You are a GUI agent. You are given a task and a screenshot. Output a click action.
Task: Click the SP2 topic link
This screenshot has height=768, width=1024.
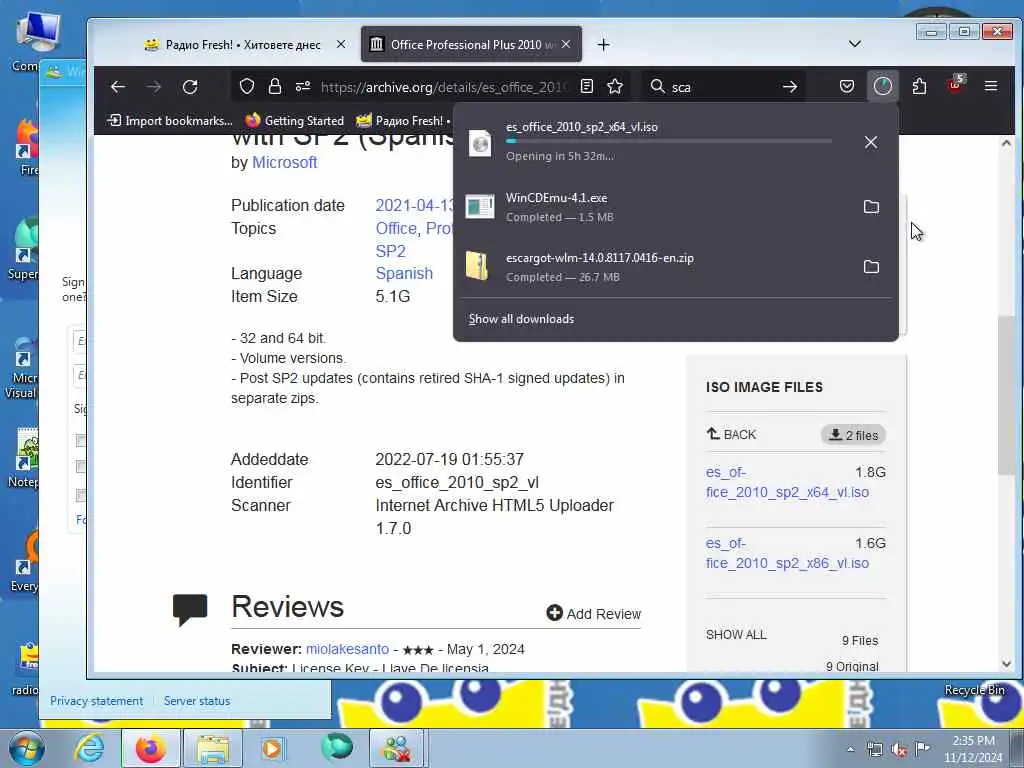point(390,251)
